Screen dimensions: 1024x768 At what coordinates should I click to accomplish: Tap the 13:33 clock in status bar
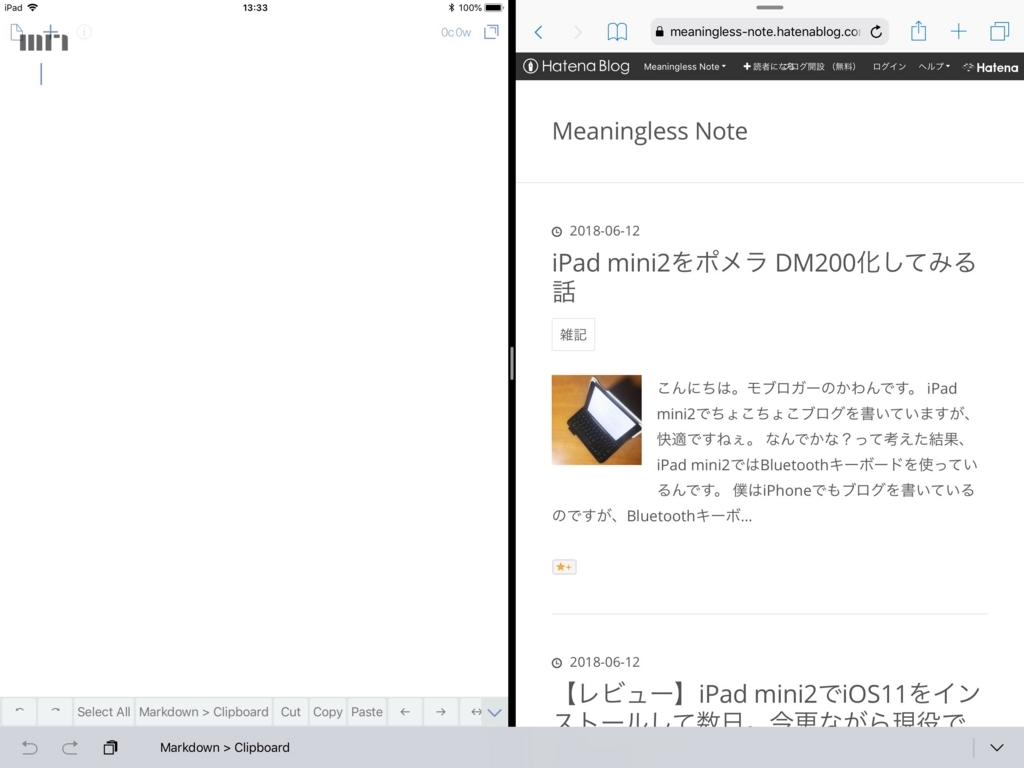(x=255, y=8)
